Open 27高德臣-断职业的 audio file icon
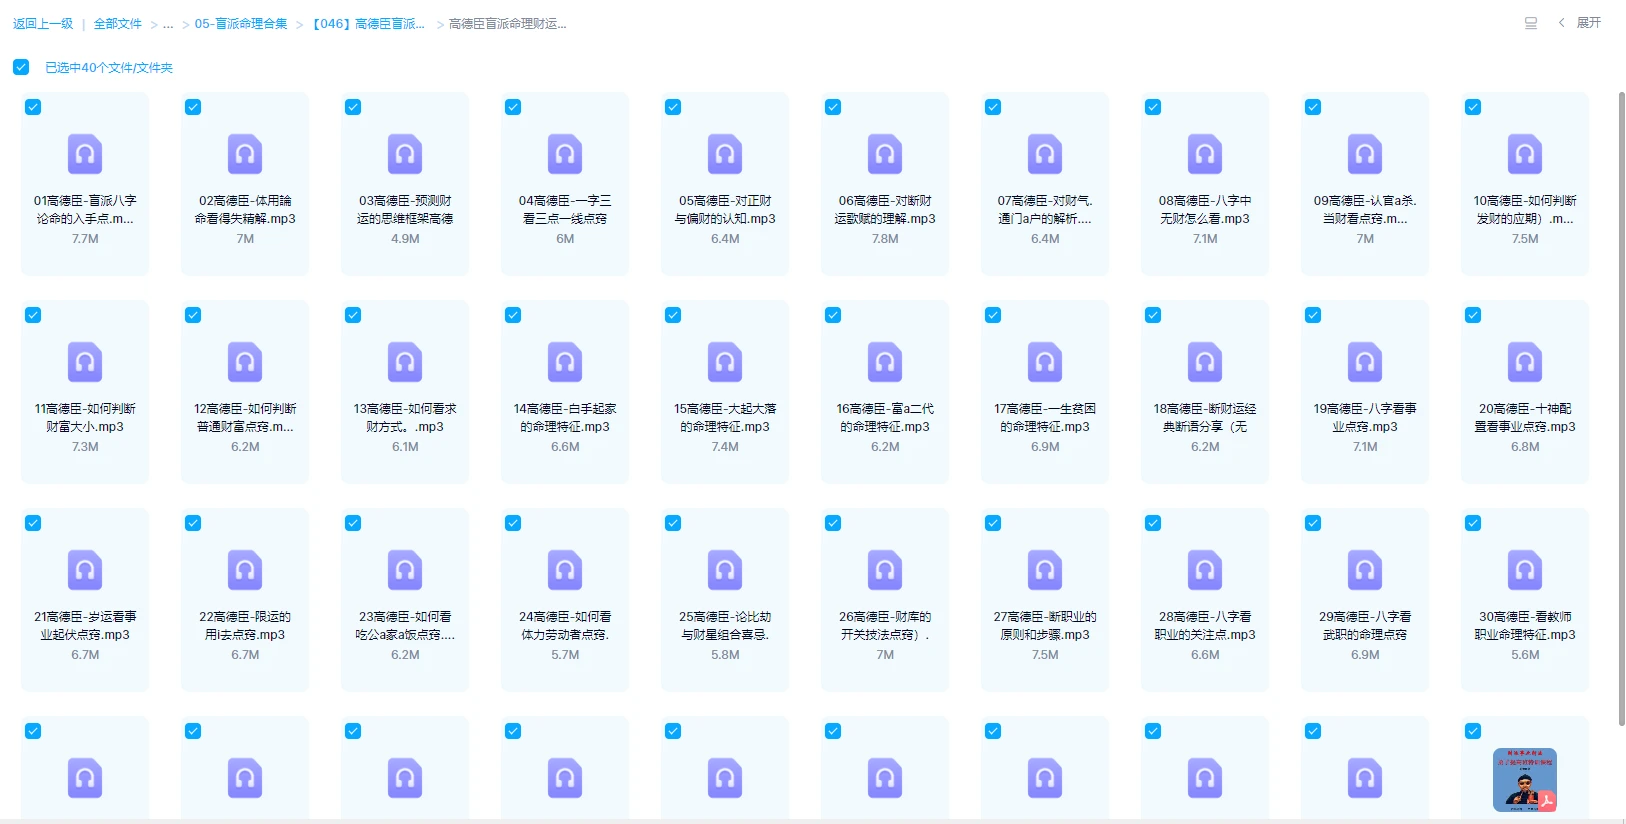This screenshot has width=1626, height=824. coord(1045,571)
